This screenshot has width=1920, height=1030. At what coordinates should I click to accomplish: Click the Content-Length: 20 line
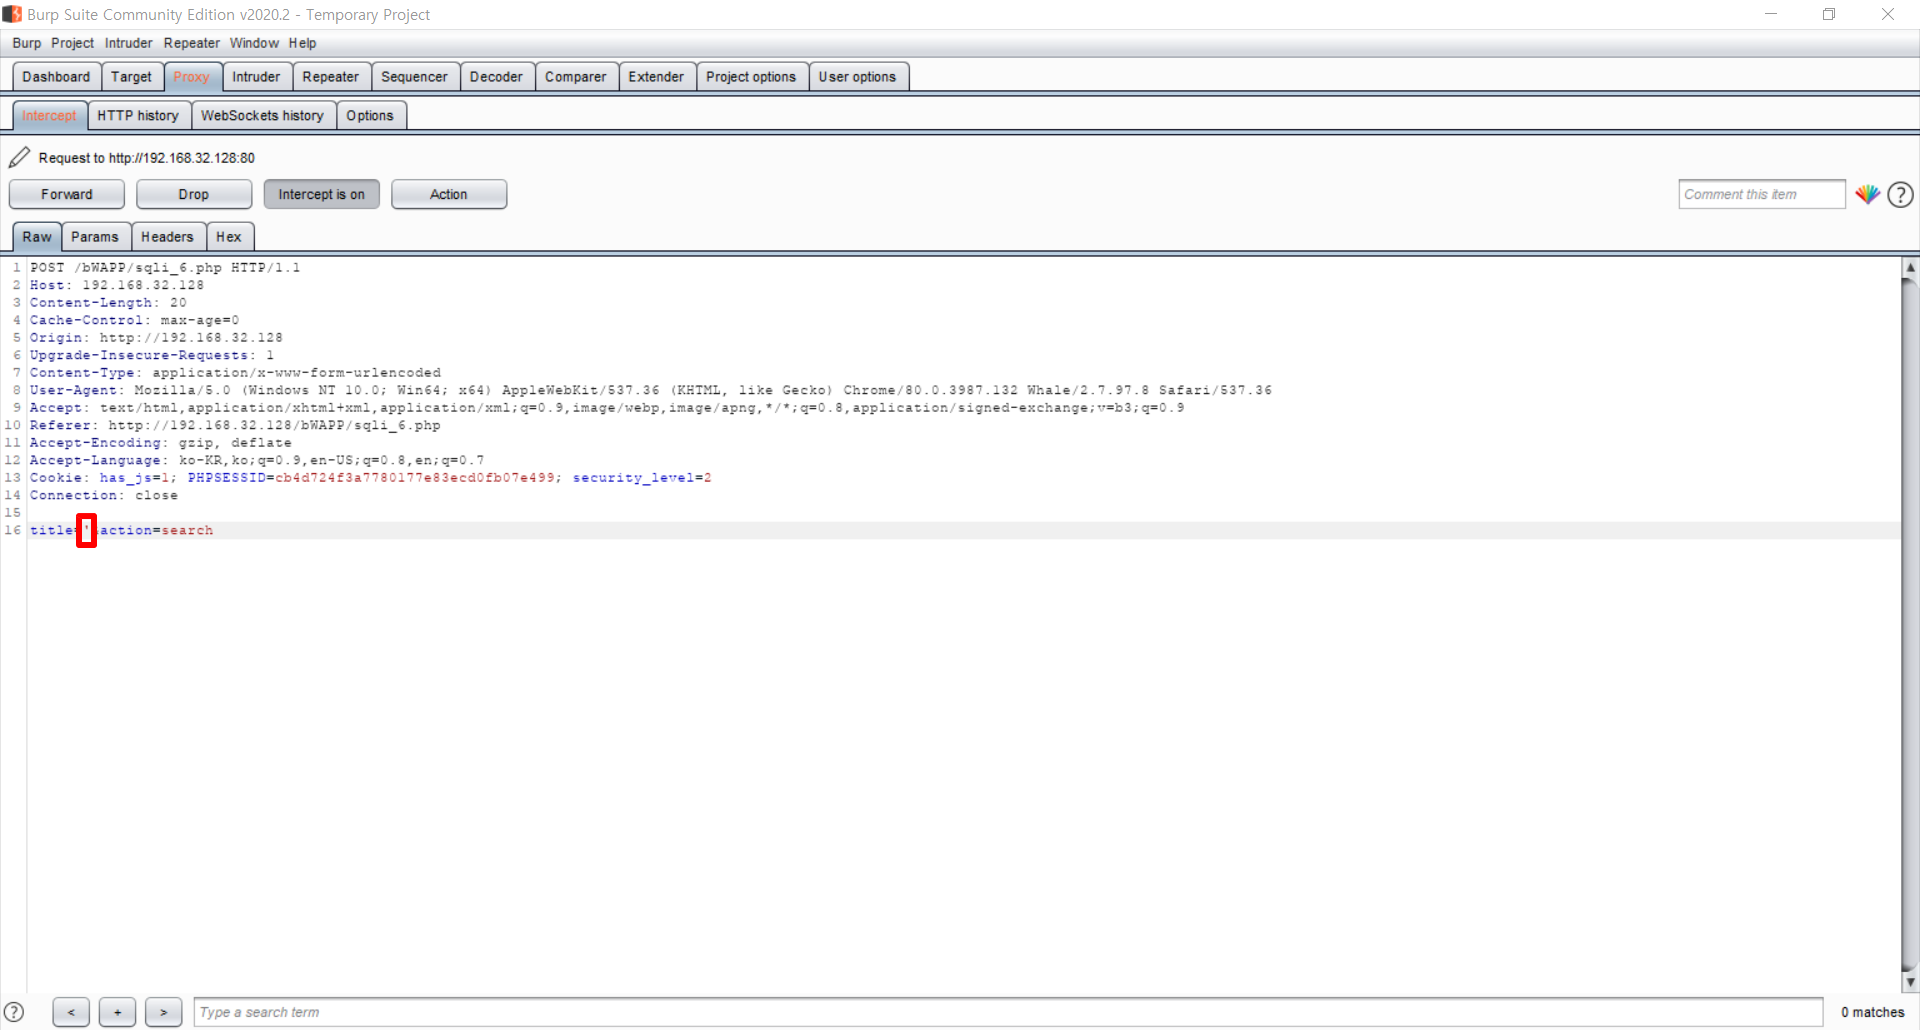tap(108, 303)
